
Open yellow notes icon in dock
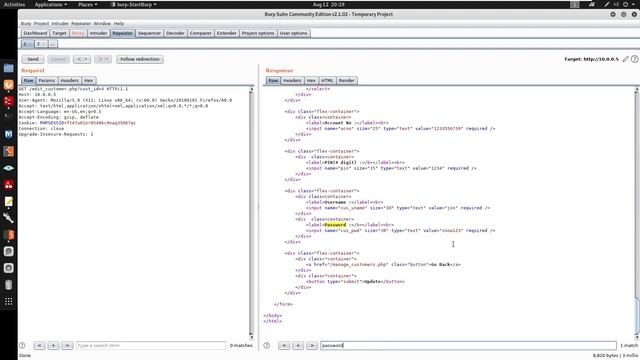pyautogui.click(x=9, y=201)
